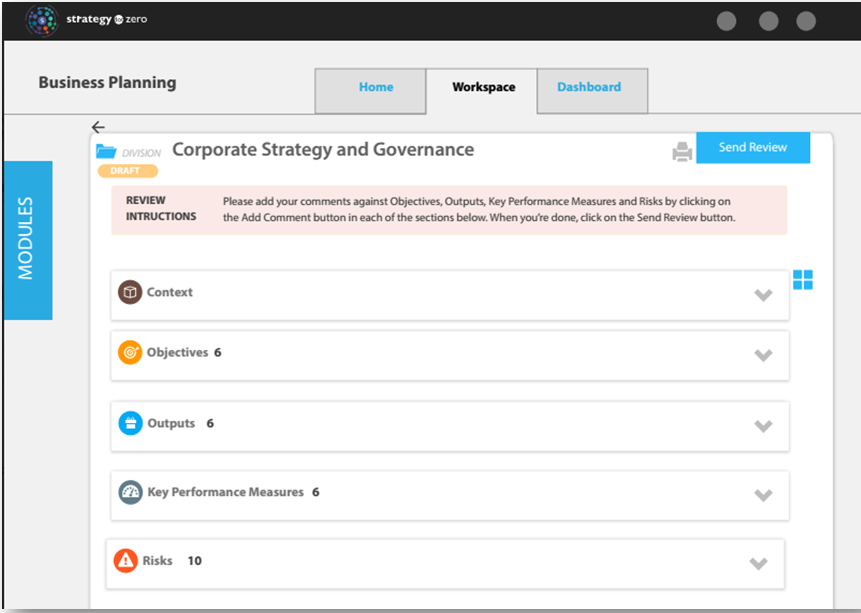Expand the Objectives section chevron
This screenshot has height=613, width=861.
coord(763,355)
